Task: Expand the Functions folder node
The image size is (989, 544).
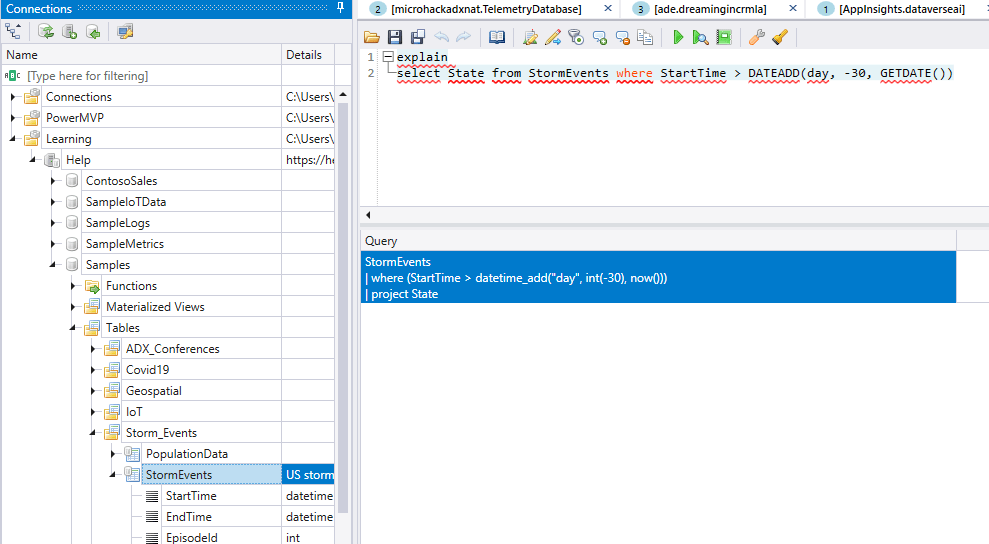Action: pos(73,286)
